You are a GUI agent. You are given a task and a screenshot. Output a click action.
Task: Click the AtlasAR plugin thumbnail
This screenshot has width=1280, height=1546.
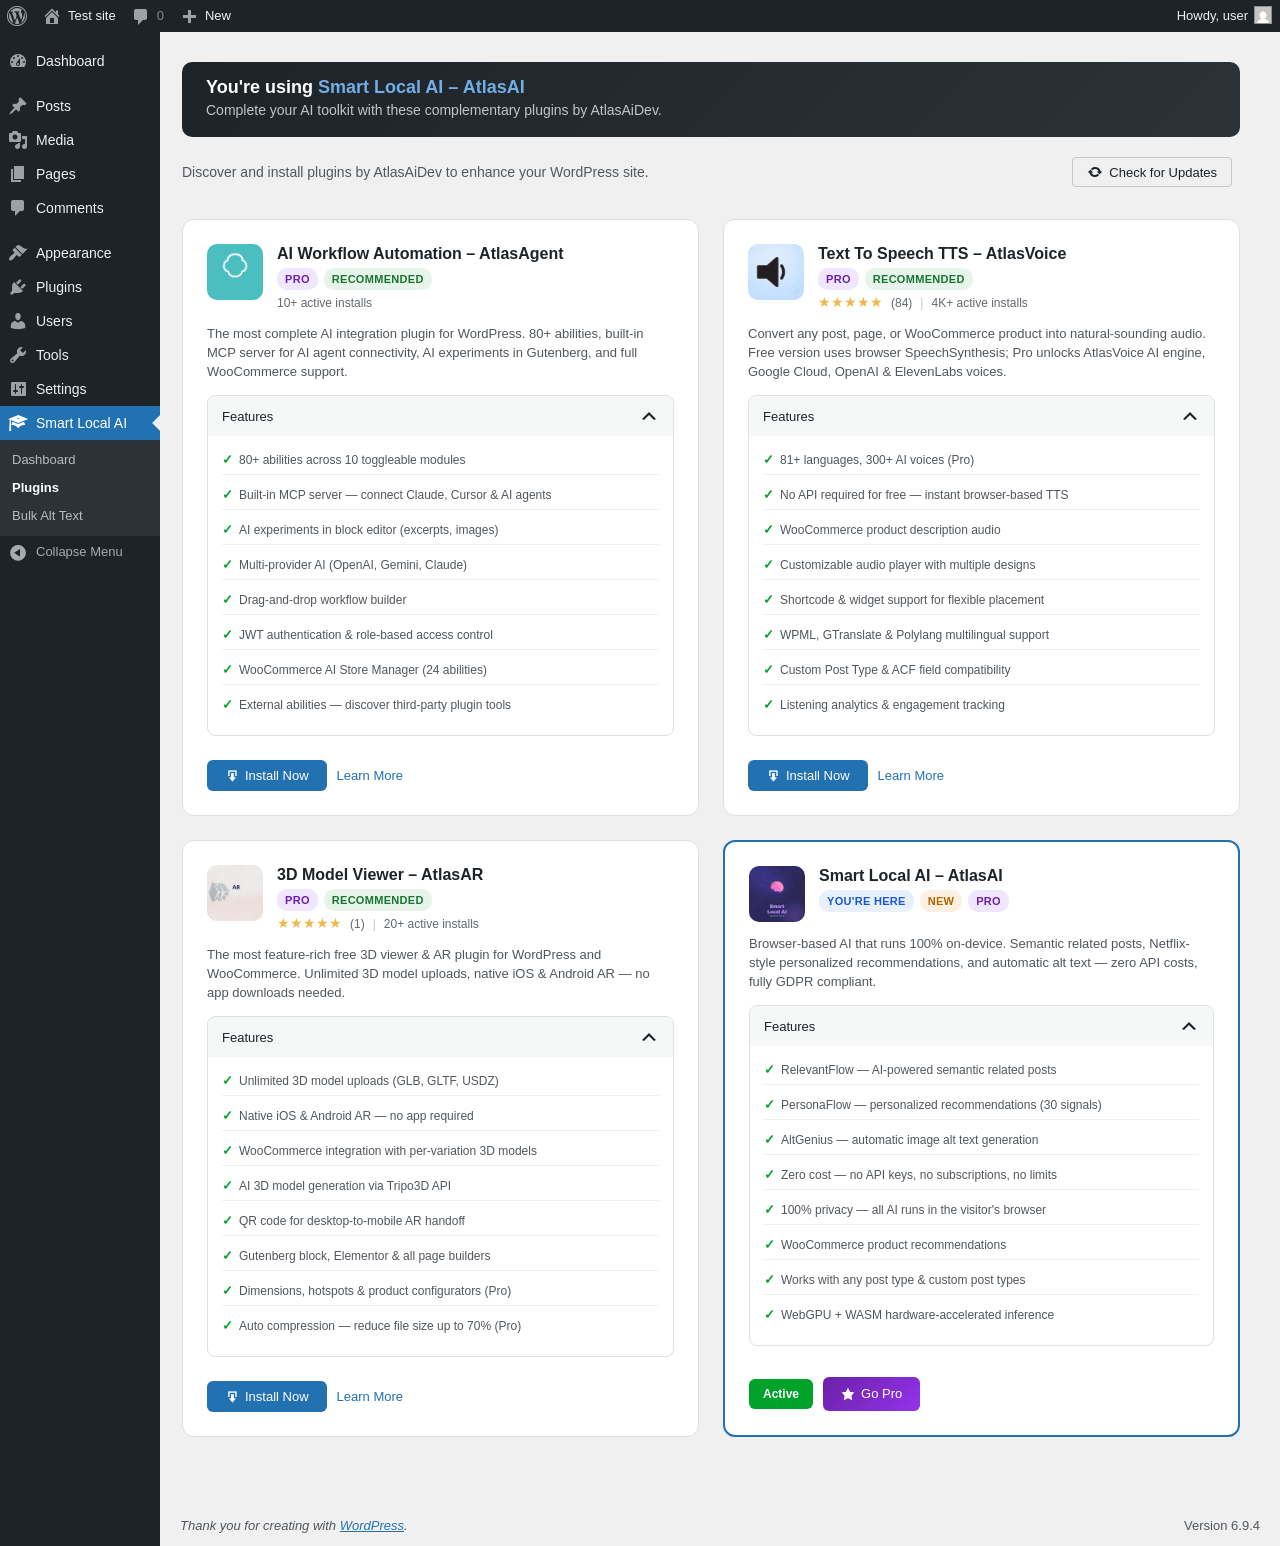tap(235, 893)
